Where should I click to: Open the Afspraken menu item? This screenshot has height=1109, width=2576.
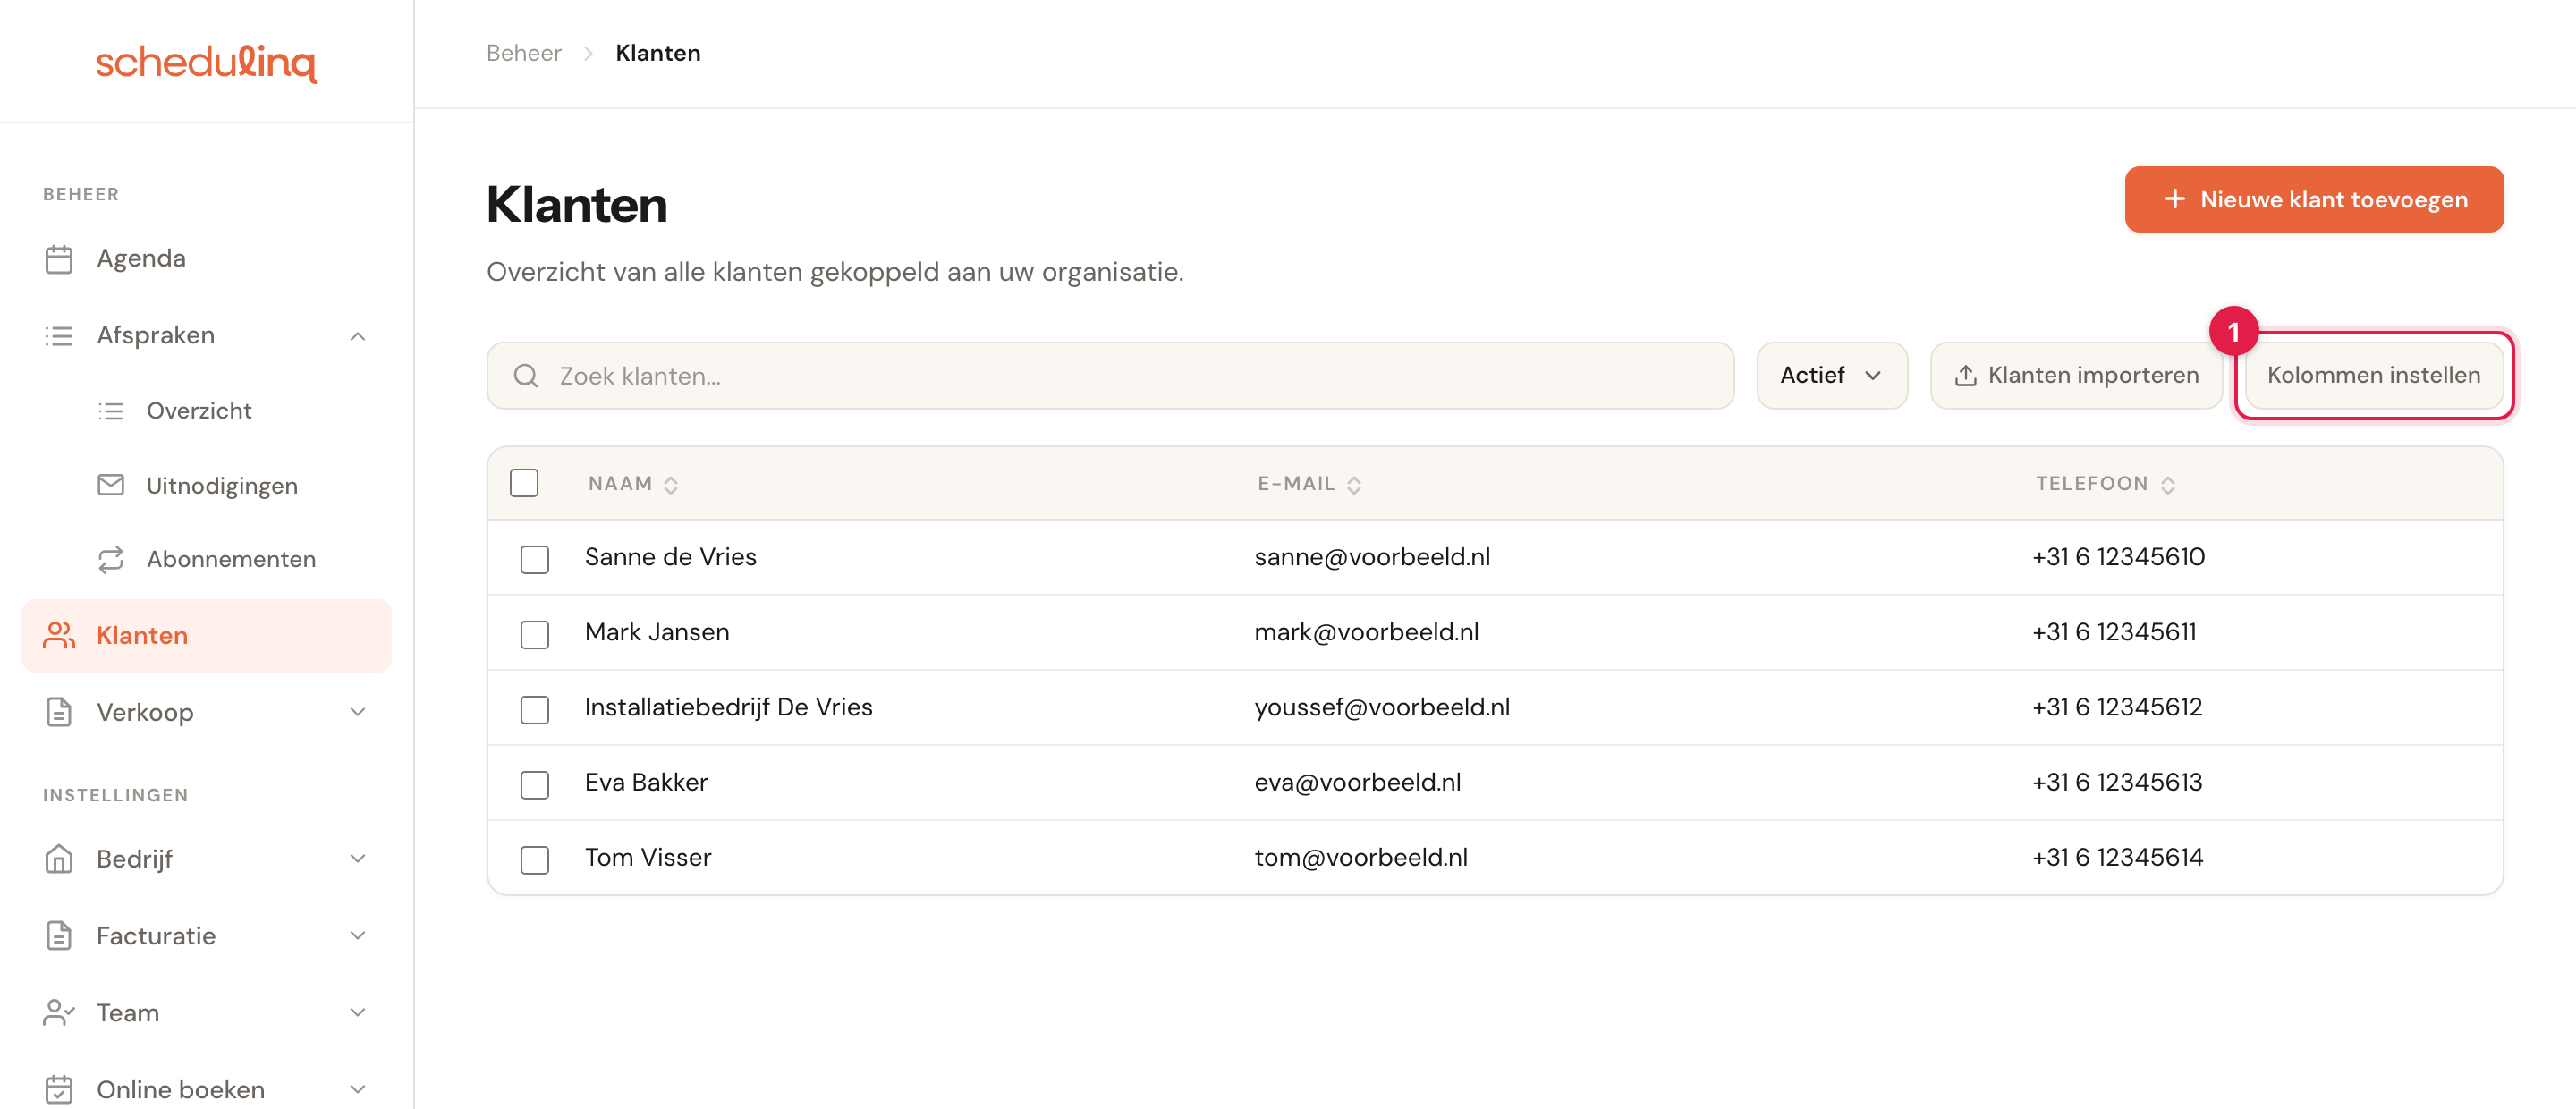pos(207,336)
